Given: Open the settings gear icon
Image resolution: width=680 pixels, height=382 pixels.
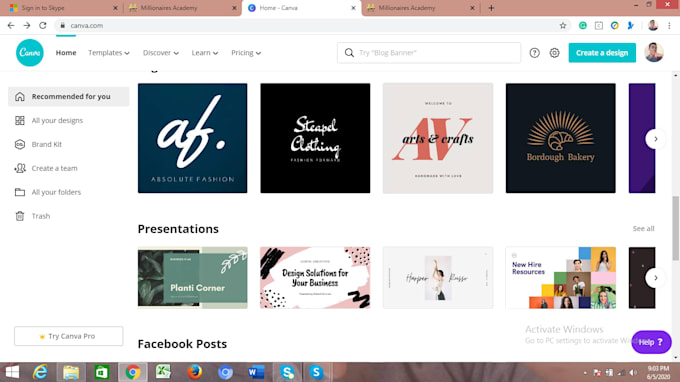Looking at the screenshot, I should click(554, 53).
